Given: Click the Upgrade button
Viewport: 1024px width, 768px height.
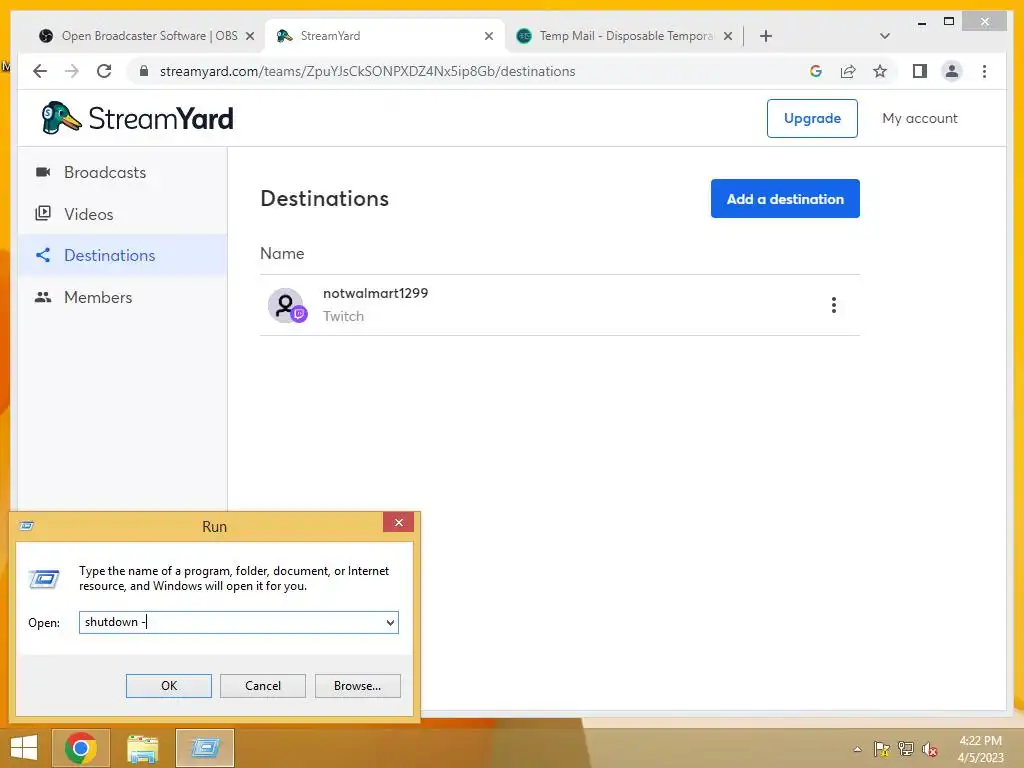Looking at the screenshot, I should 812,118.
